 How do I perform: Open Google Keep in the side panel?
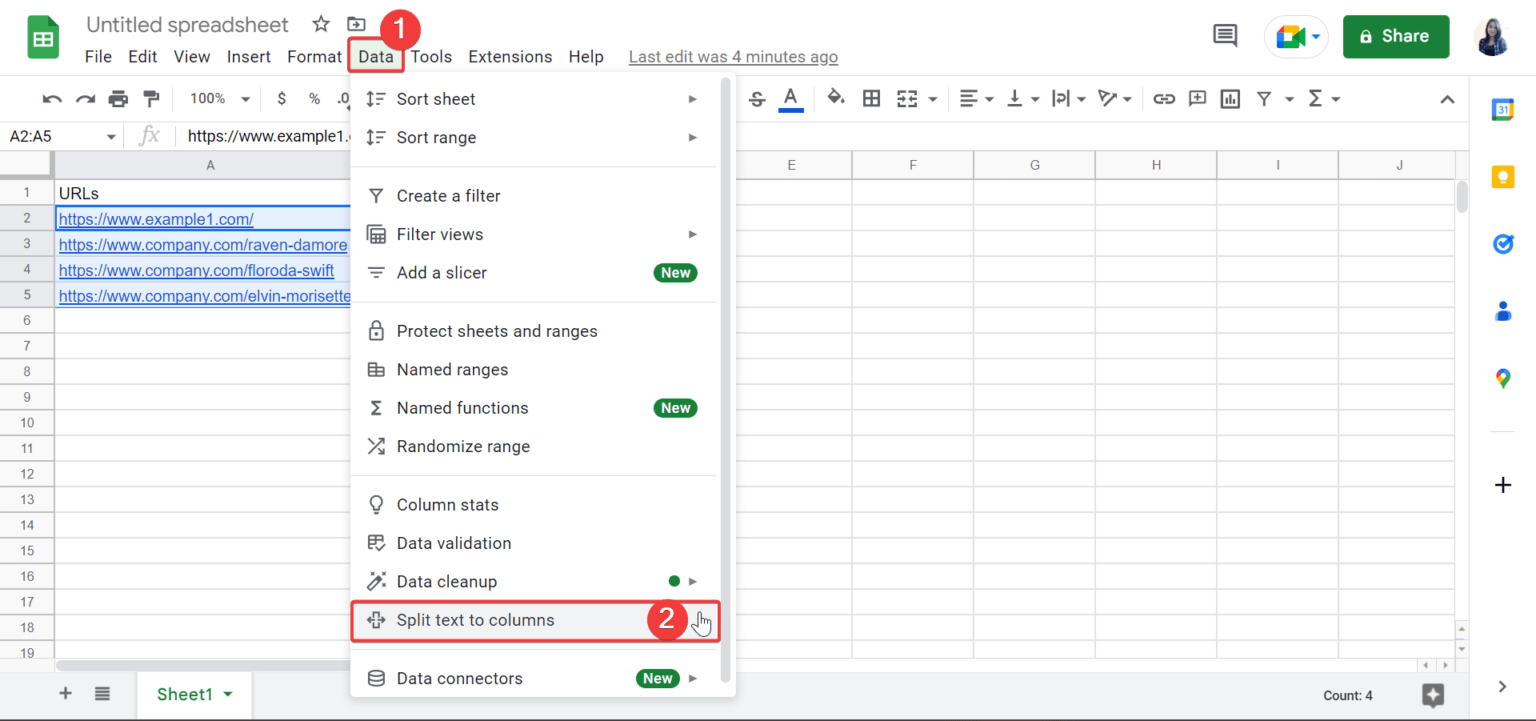(1503, 176)
